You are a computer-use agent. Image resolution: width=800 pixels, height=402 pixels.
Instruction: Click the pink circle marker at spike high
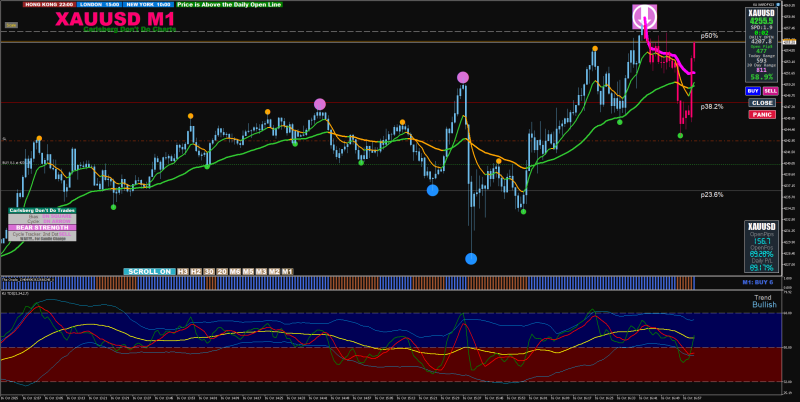coord(463,78)
